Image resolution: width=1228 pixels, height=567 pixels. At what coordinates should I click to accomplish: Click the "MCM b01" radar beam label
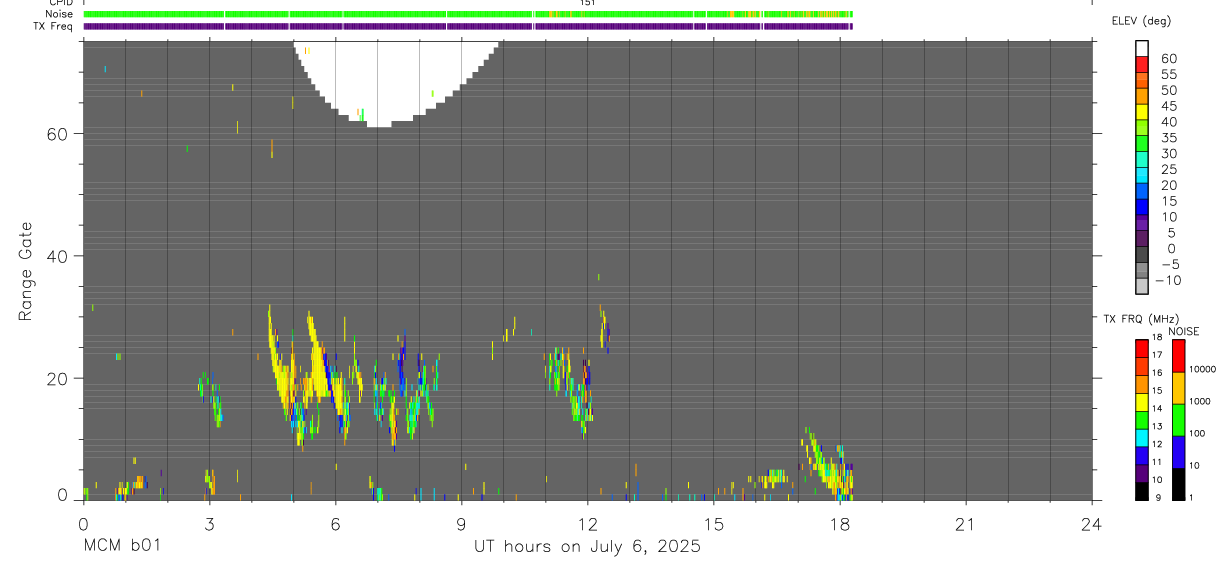pyautogui.click(x=121, y=547)
